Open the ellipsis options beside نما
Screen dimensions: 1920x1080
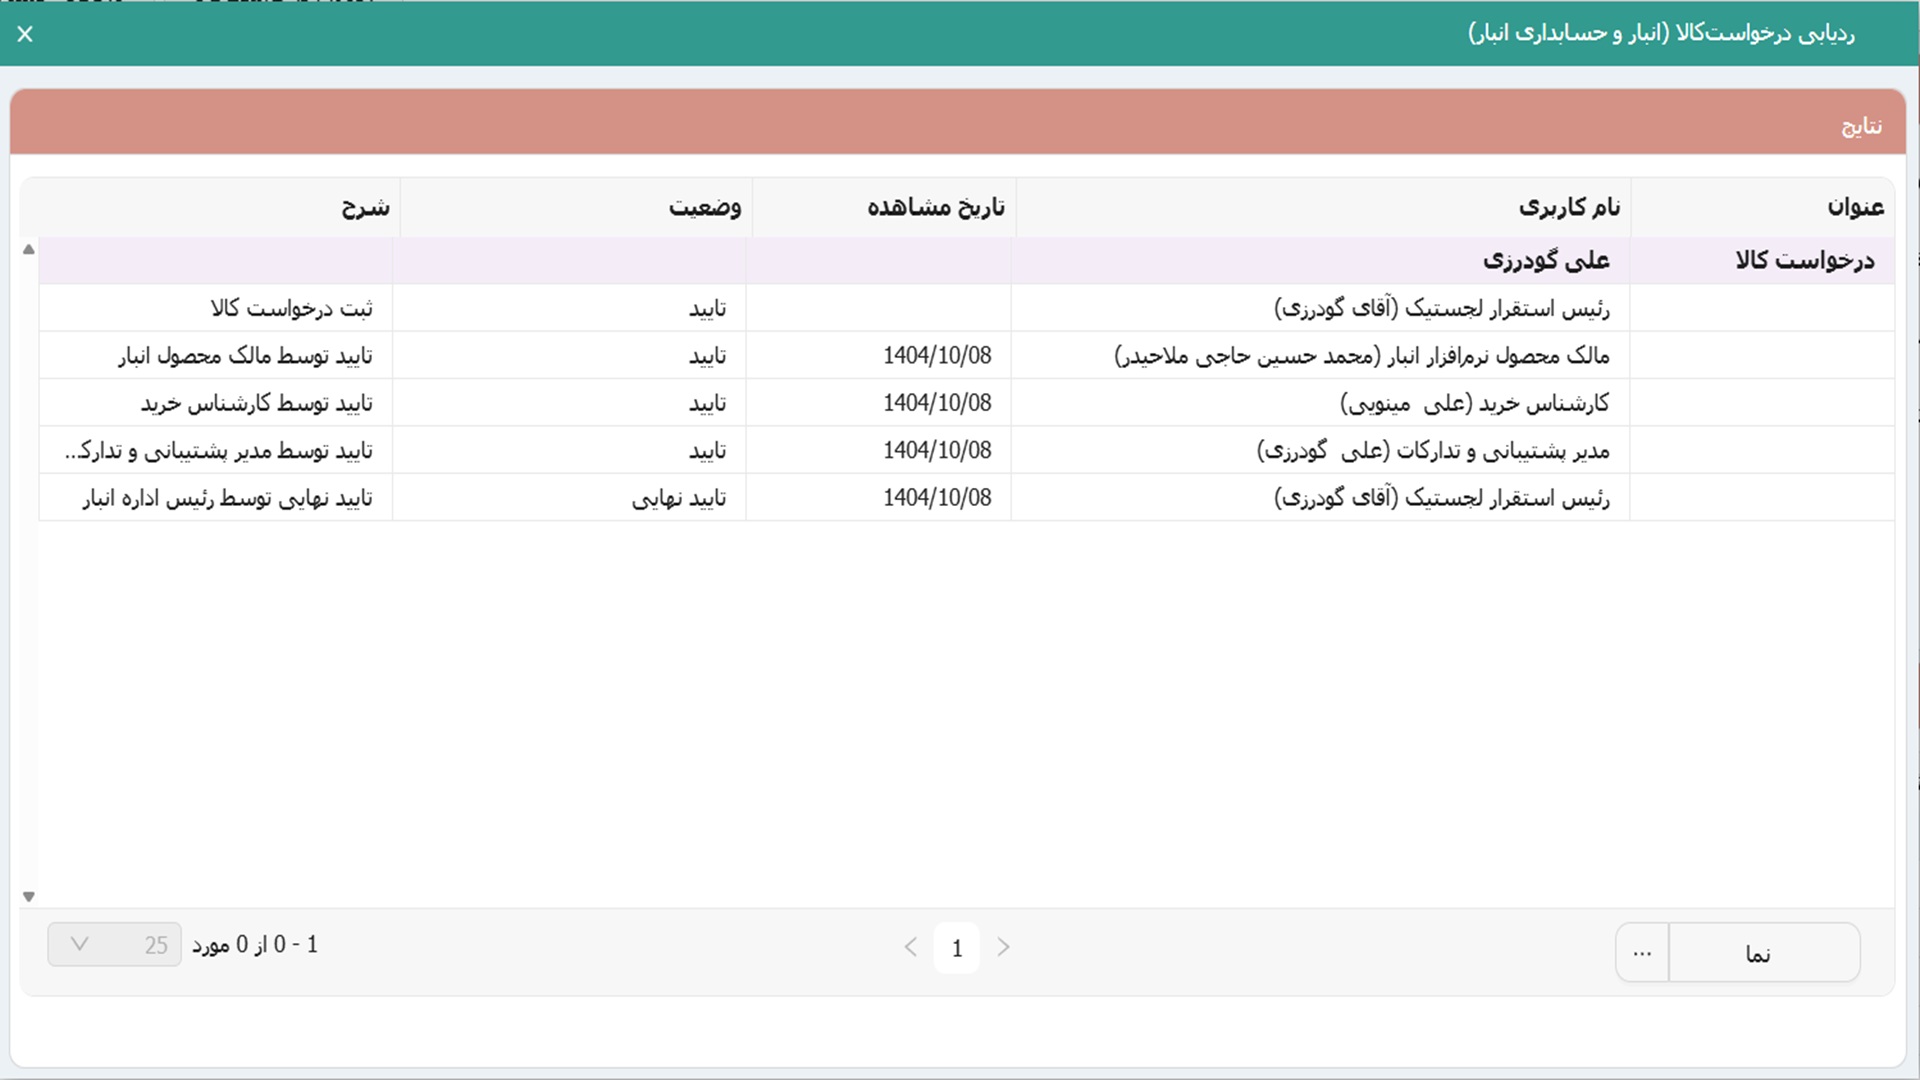coord(1642,953)
